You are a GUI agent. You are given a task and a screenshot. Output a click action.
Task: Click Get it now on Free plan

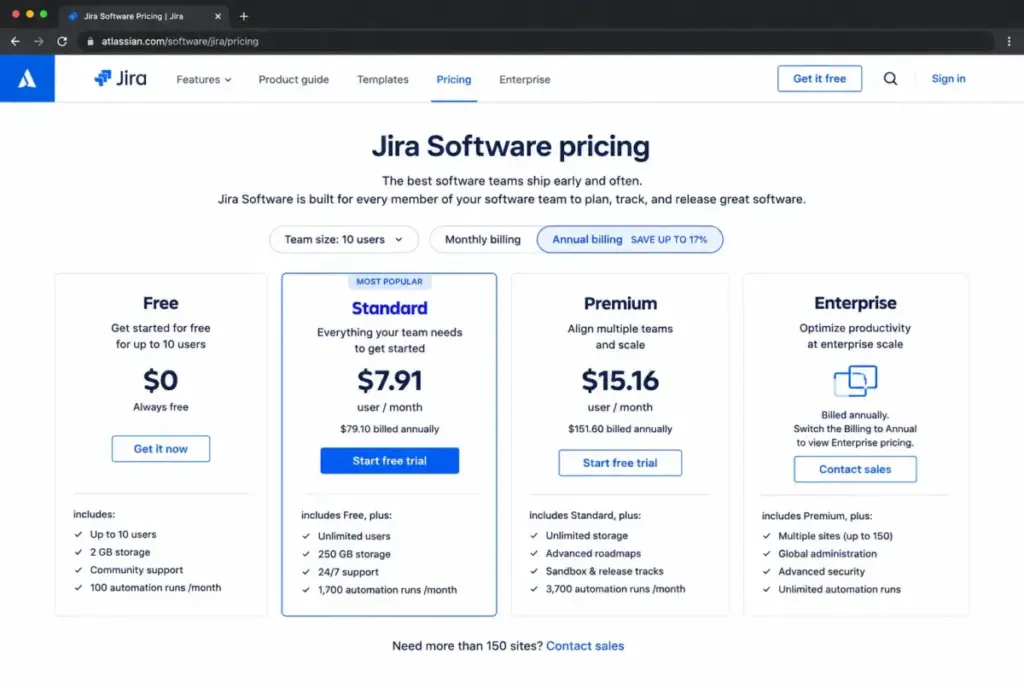tap(161, 449)
